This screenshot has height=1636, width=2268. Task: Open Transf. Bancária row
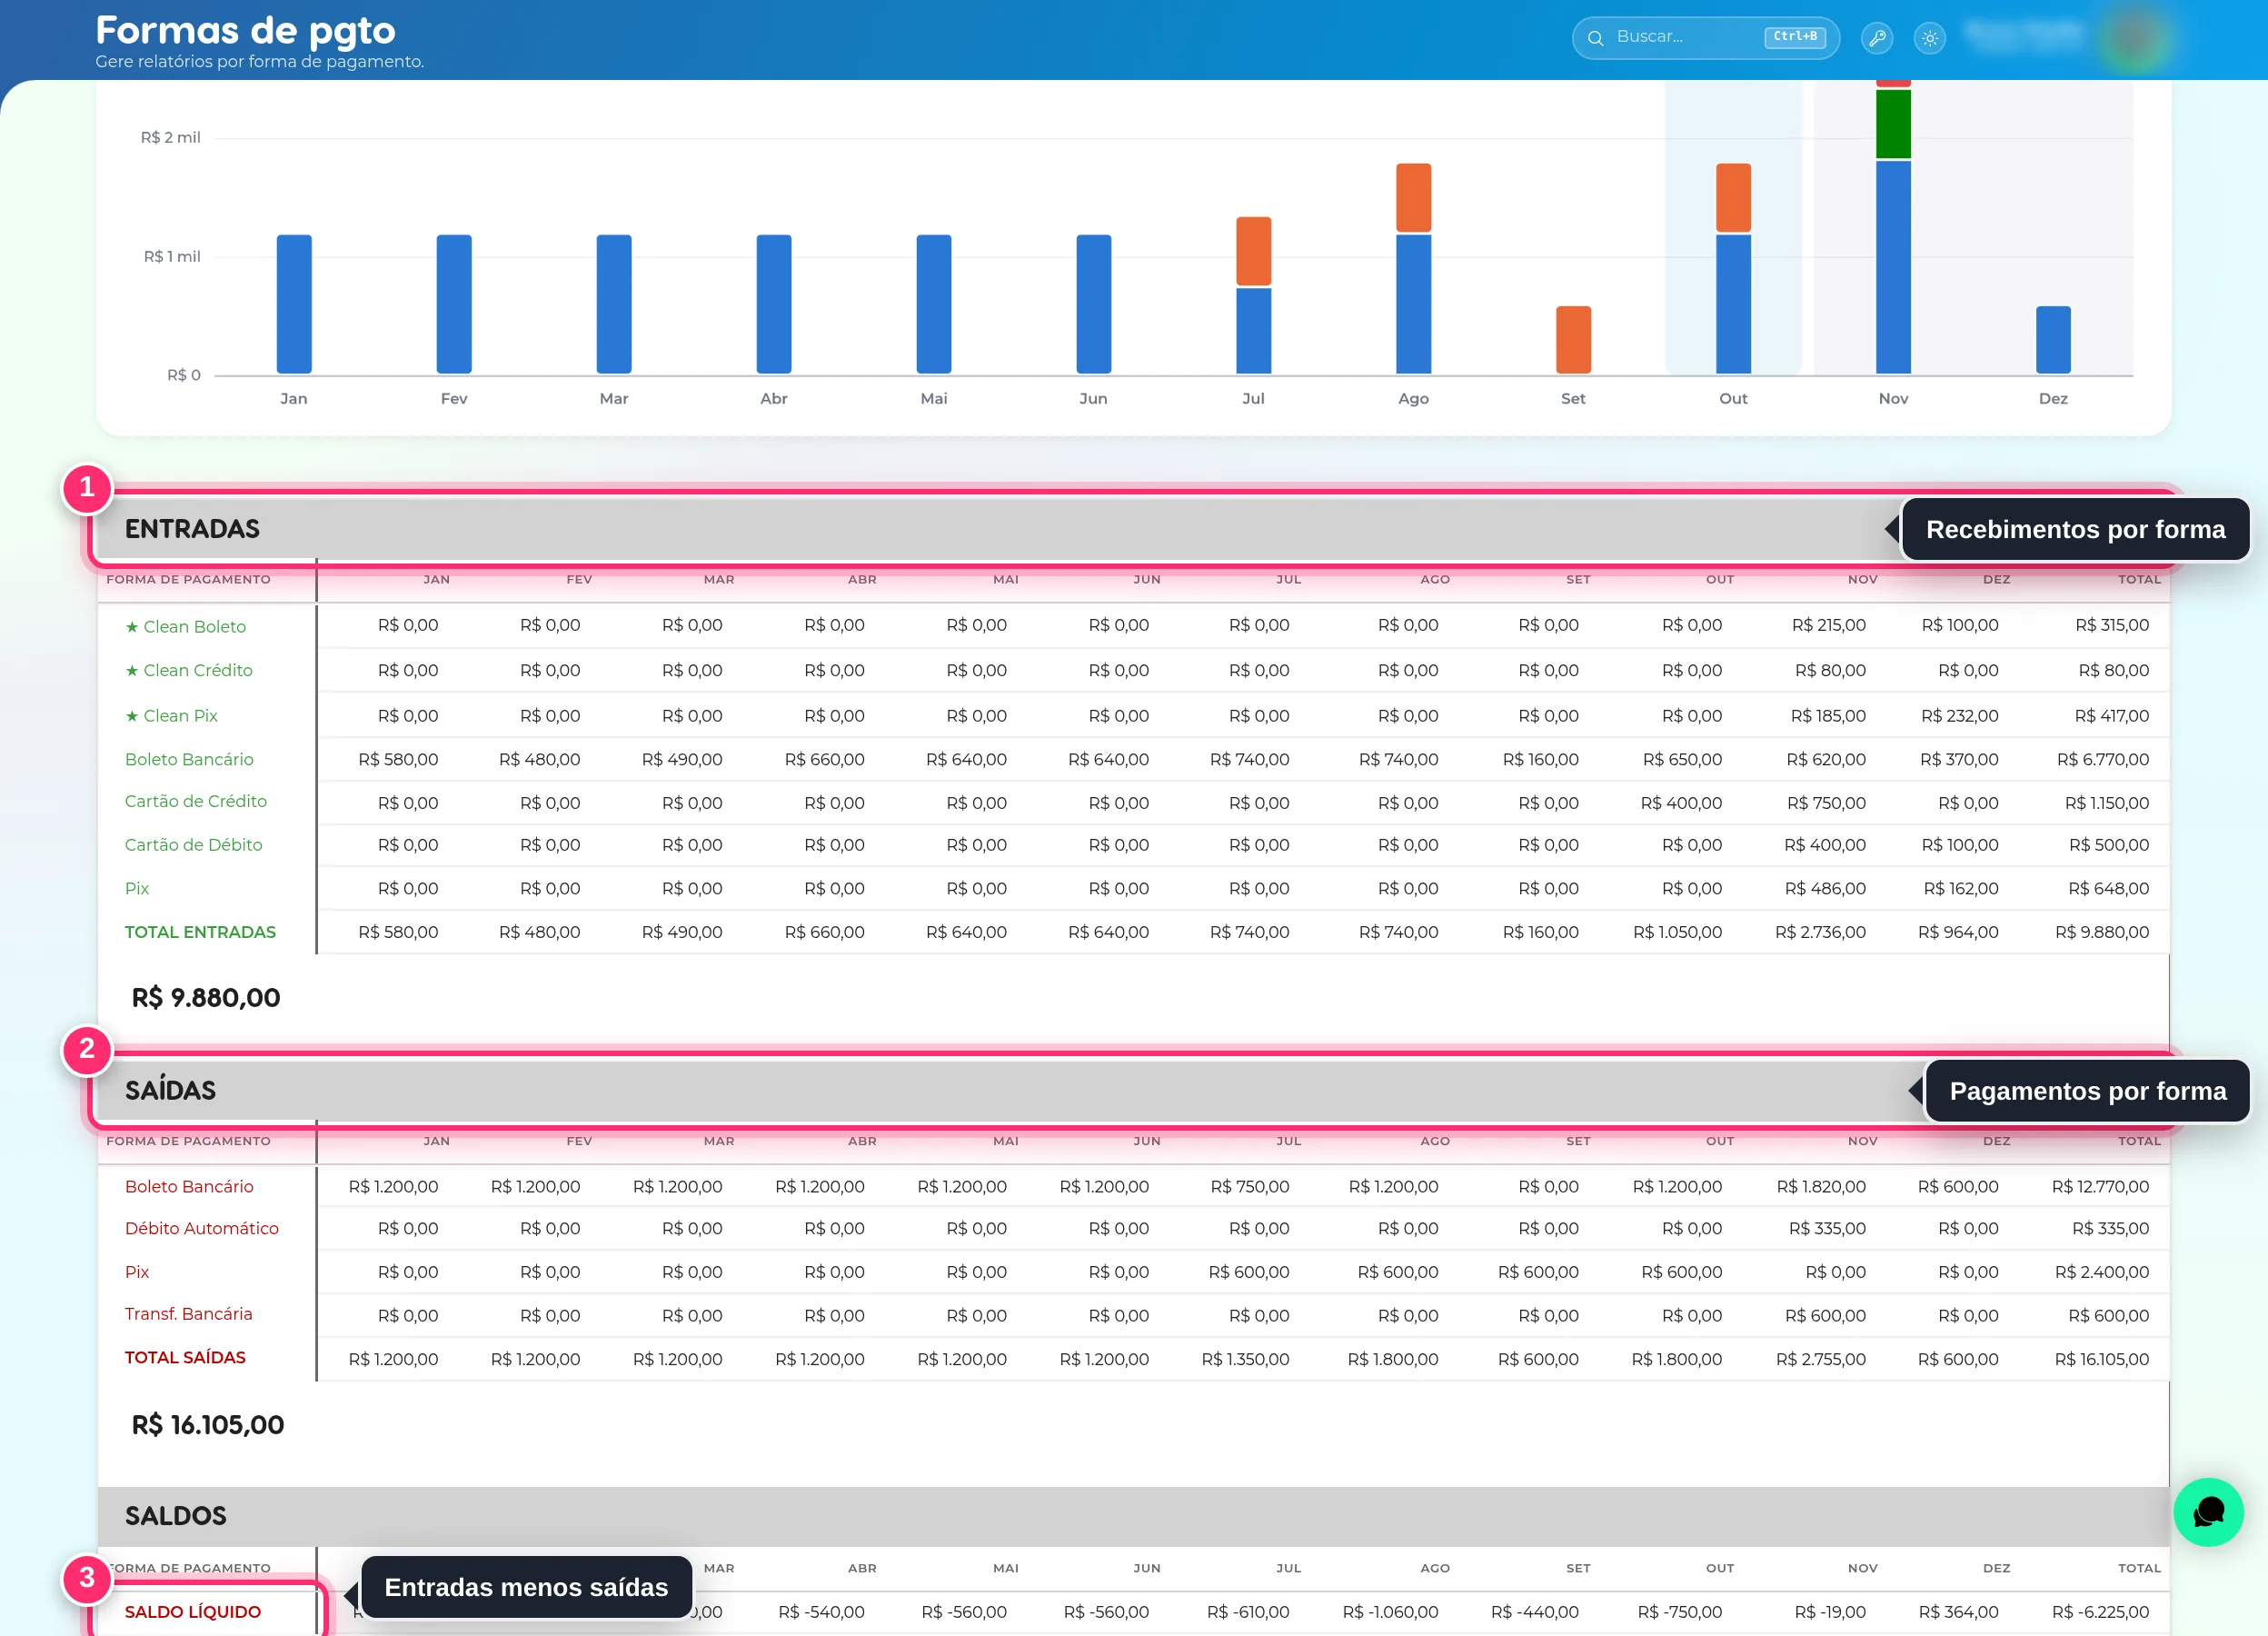coord(188,1314)
